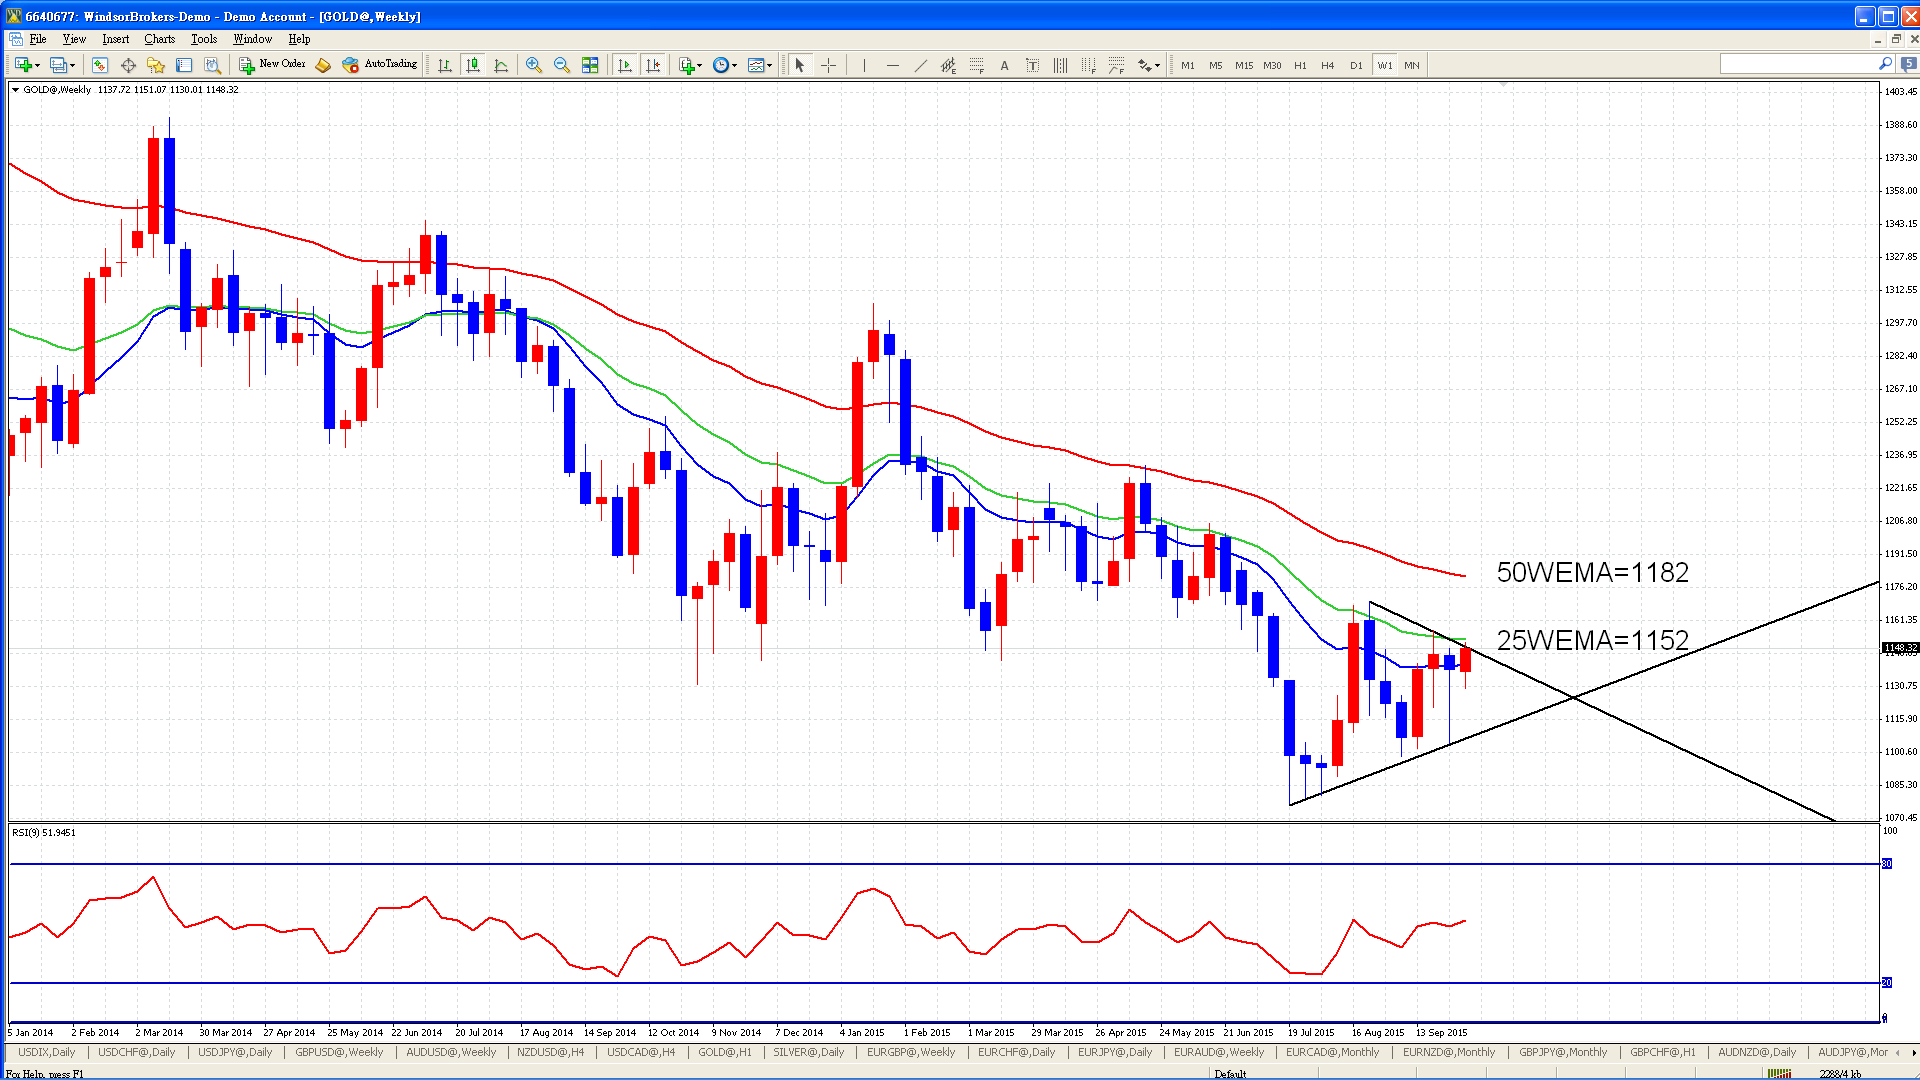1920x1080 pixels.
Task: Tile chart windows icon
Action: pyautogui.click(x=590, y=65)
